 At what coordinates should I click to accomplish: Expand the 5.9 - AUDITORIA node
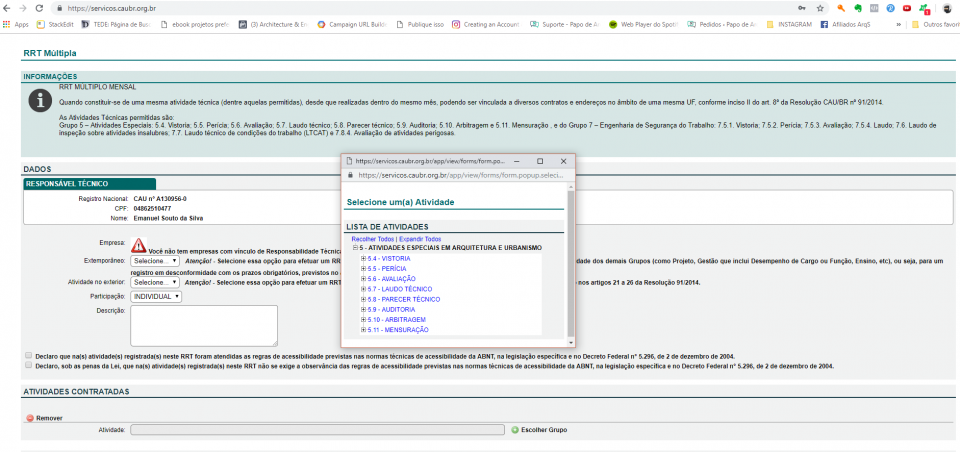point(363,309)
